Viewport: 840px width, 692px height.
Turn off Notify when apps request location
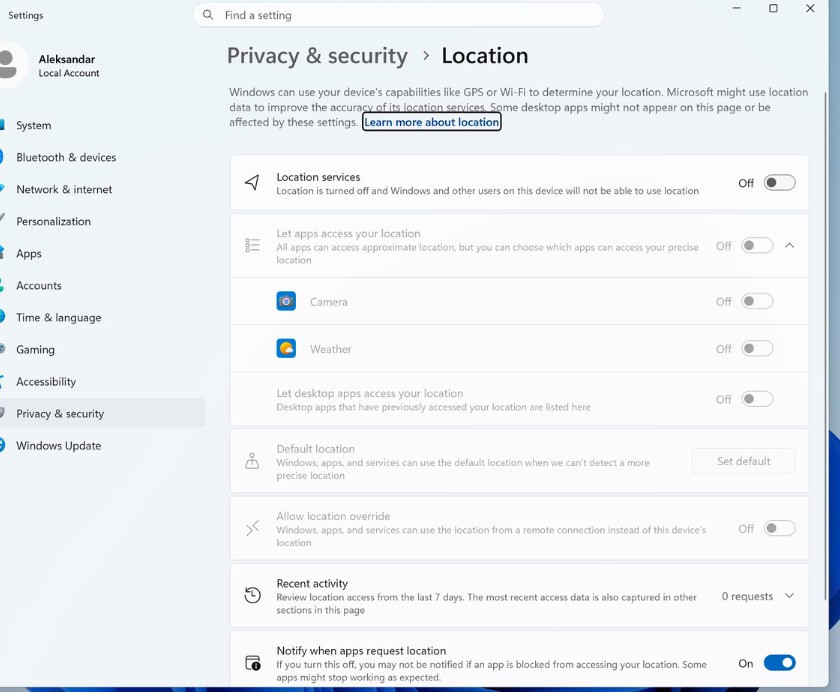click(779, 663)
